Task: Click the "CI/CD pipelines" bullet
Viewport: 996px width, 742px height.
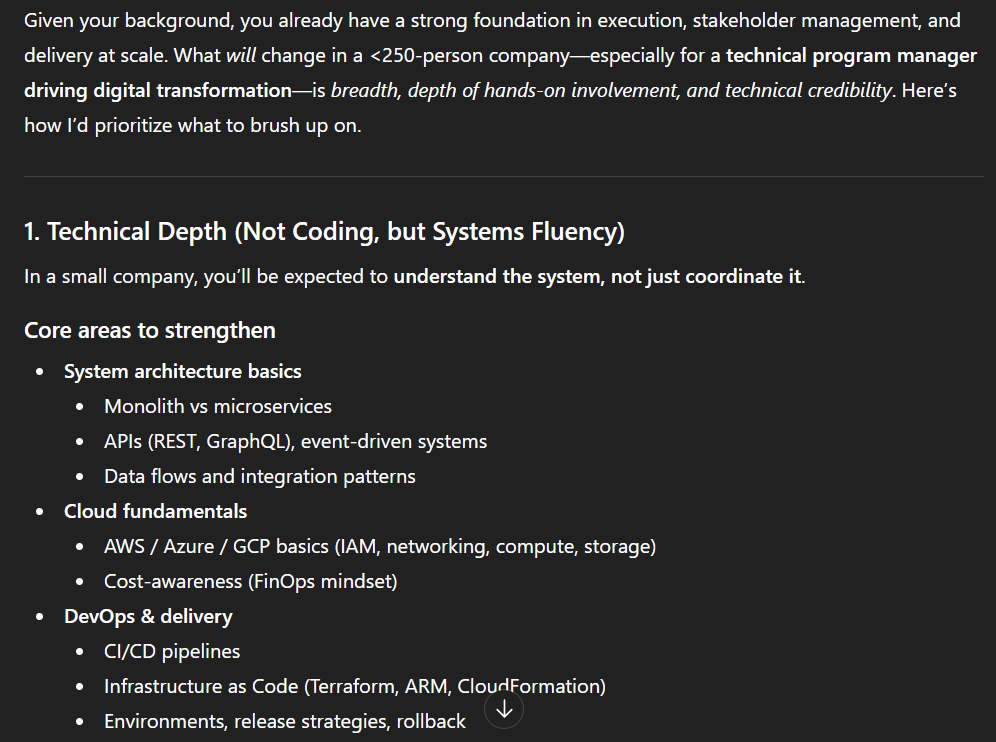Action: tap(172, 651)
